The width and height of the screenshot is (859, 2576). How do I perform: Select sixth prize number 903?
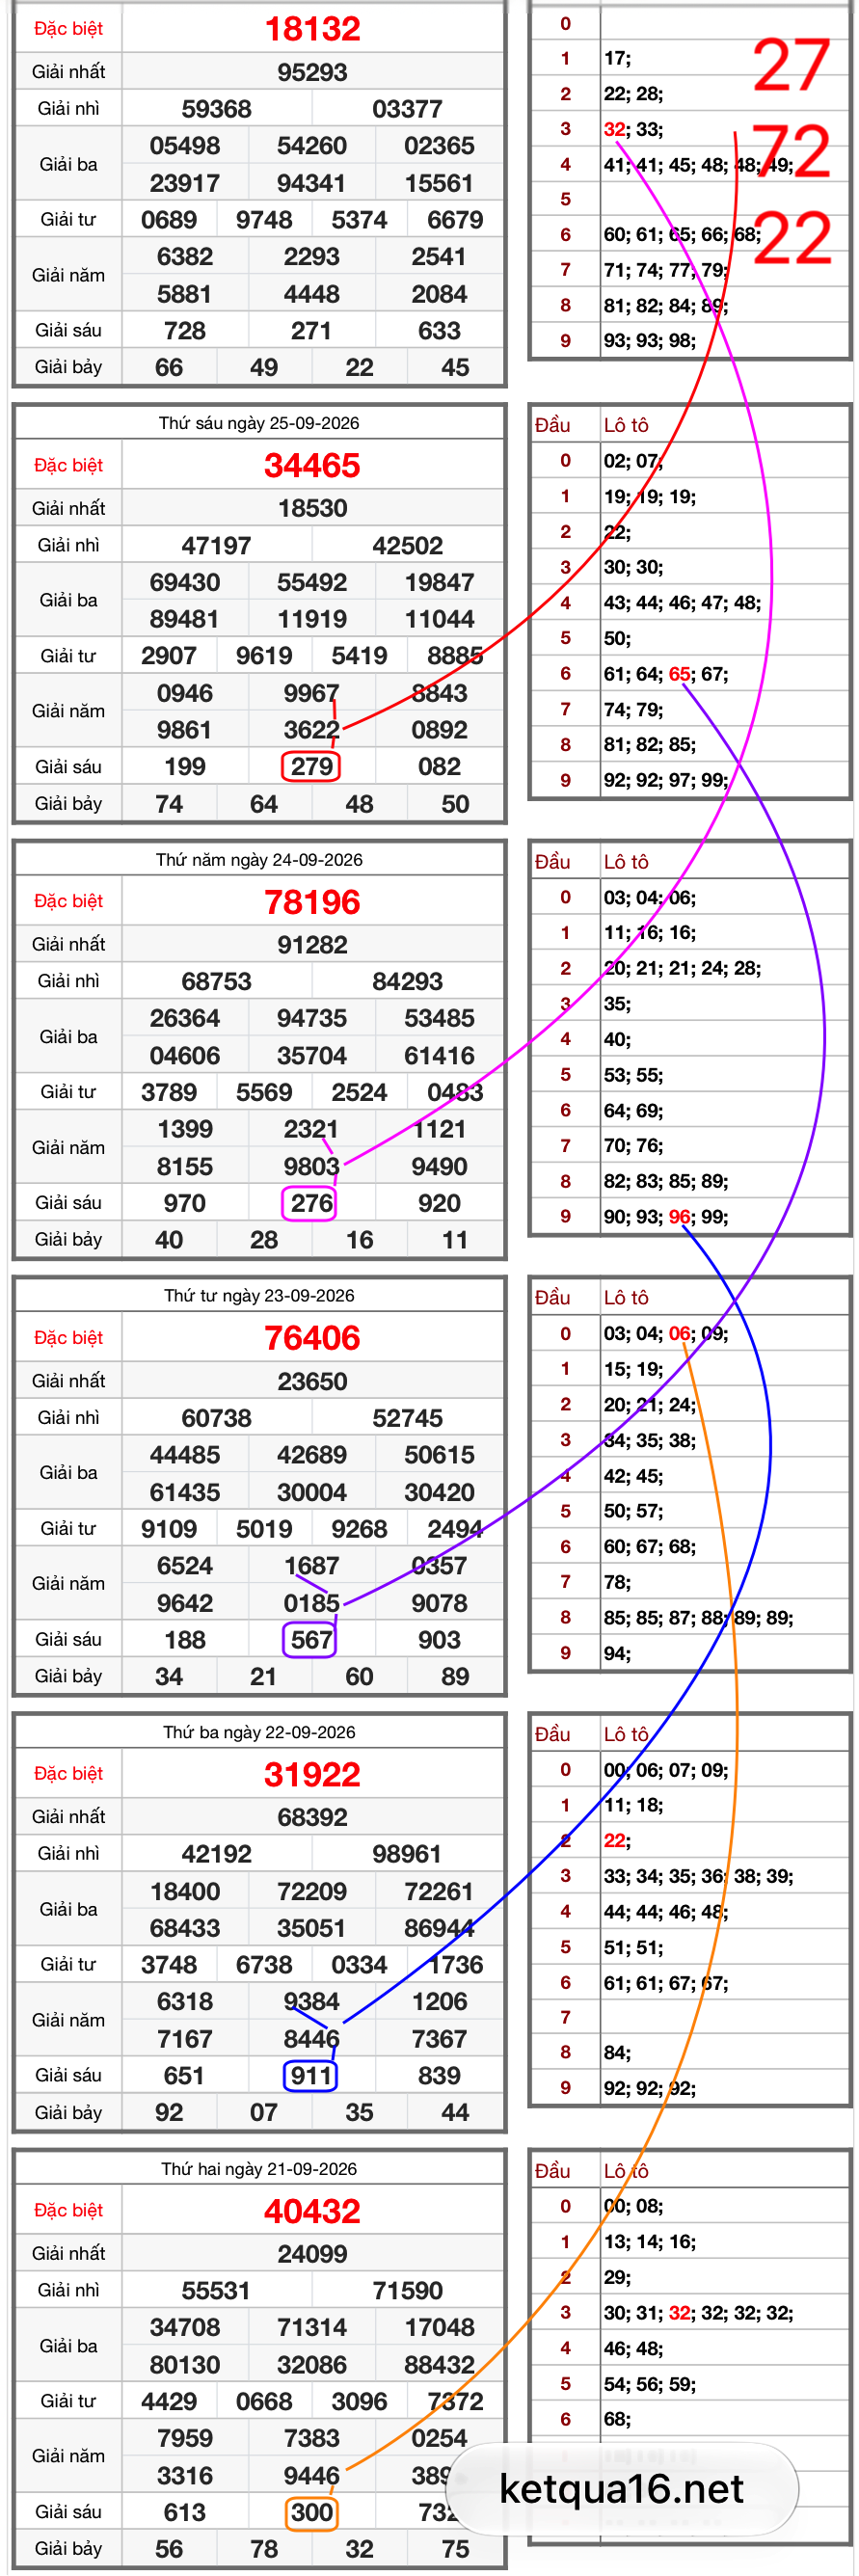pos(439,1640)
